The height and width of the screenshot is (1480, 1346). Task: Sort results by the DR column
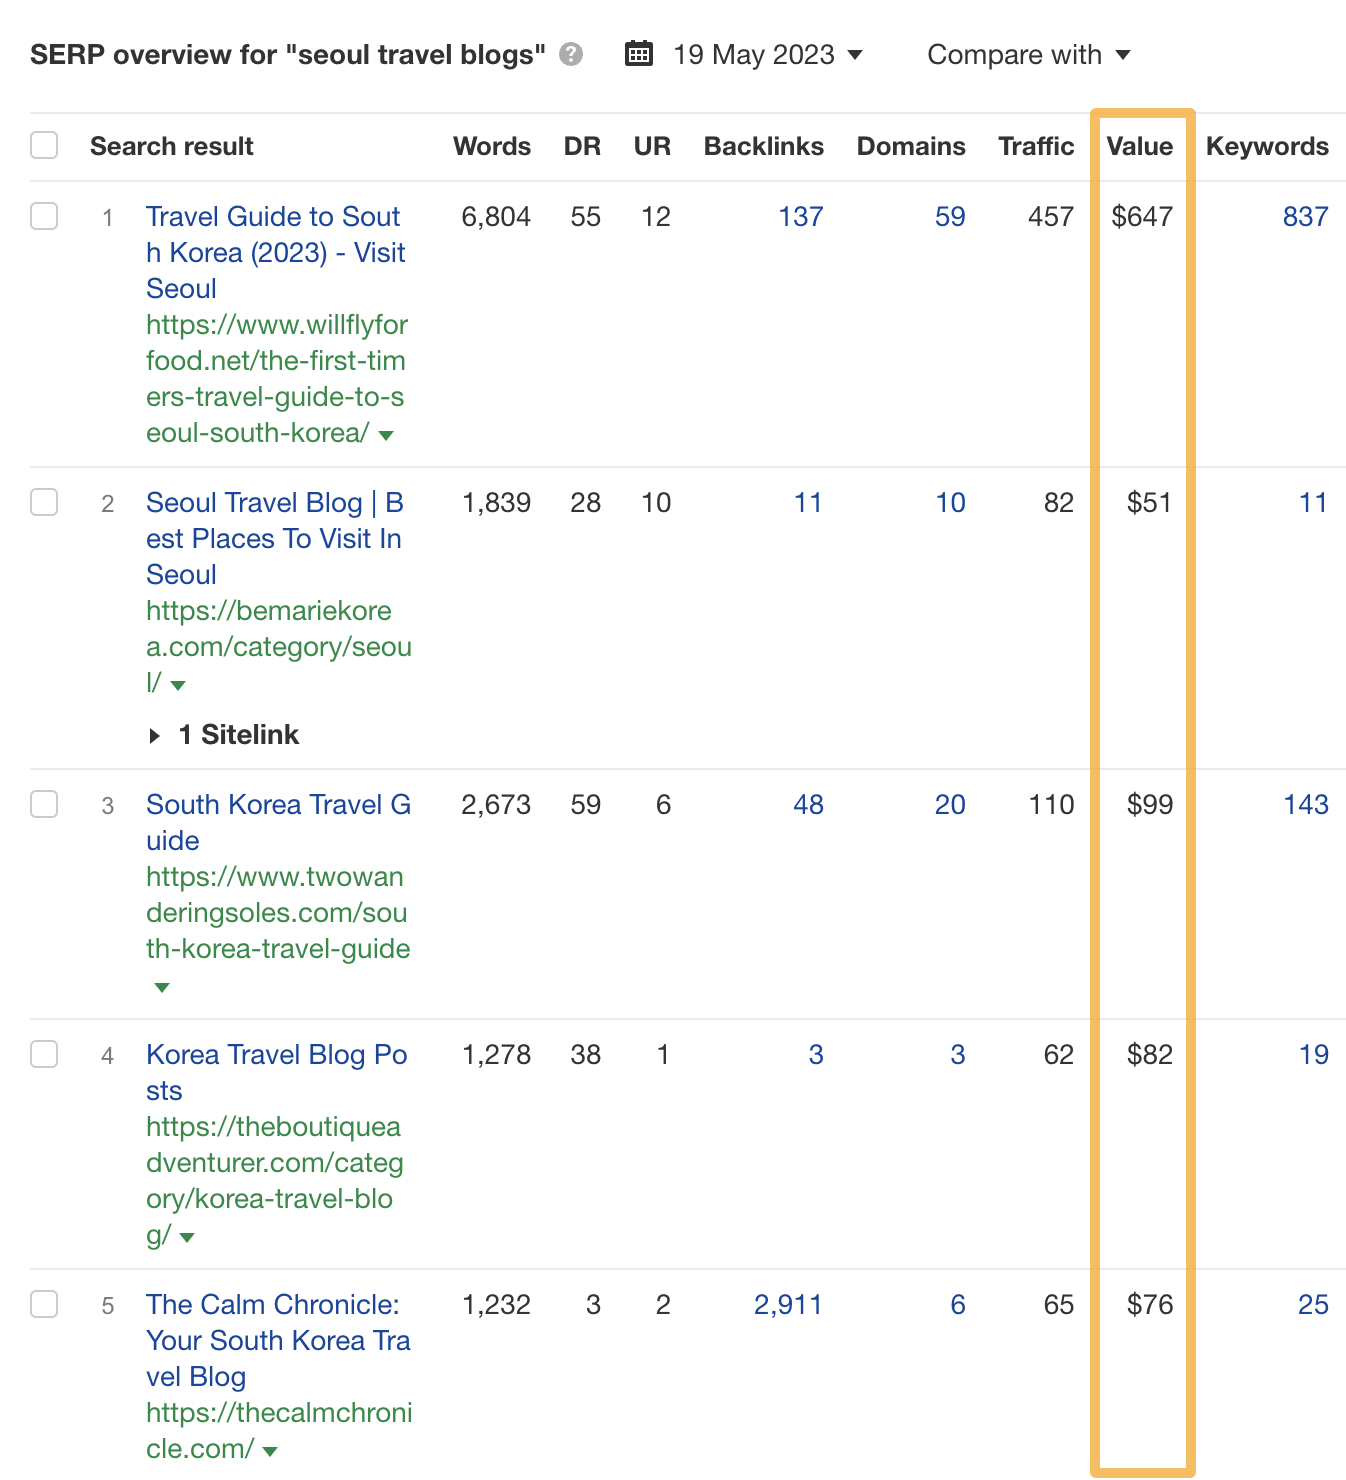584,145
